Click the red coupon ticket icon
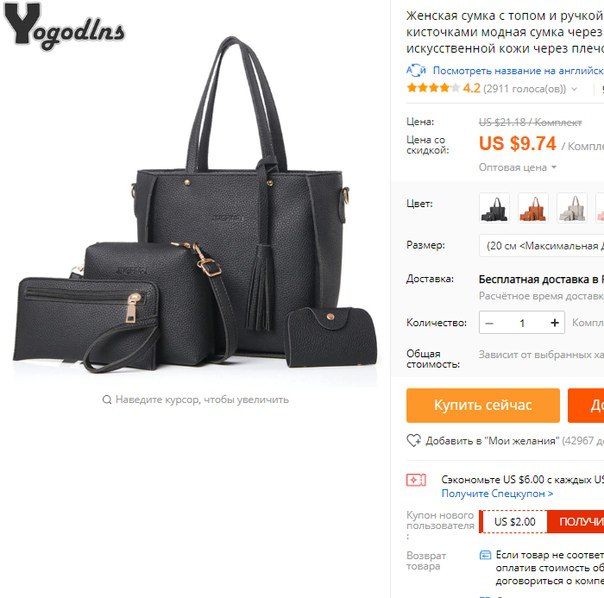 416,480
